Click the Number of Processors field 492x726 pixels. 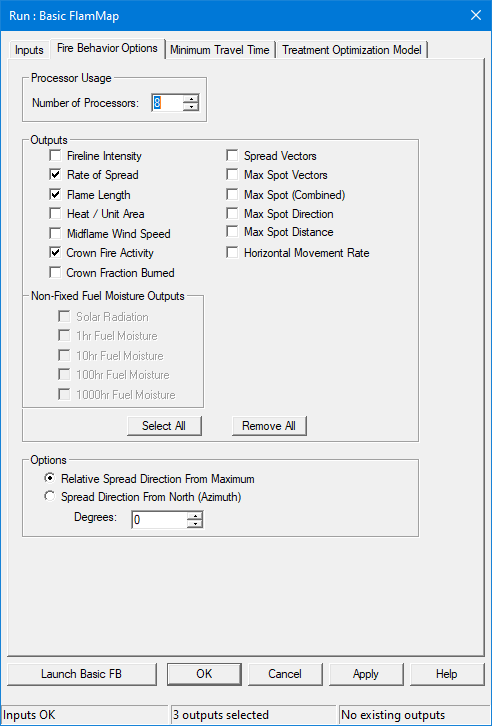167,103
